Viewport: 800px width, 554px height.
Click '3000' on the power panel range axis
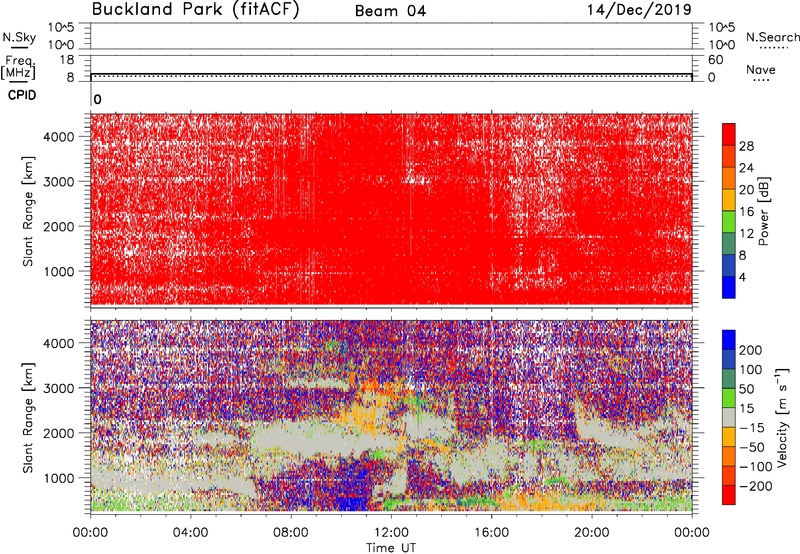(x=59, y=182)
